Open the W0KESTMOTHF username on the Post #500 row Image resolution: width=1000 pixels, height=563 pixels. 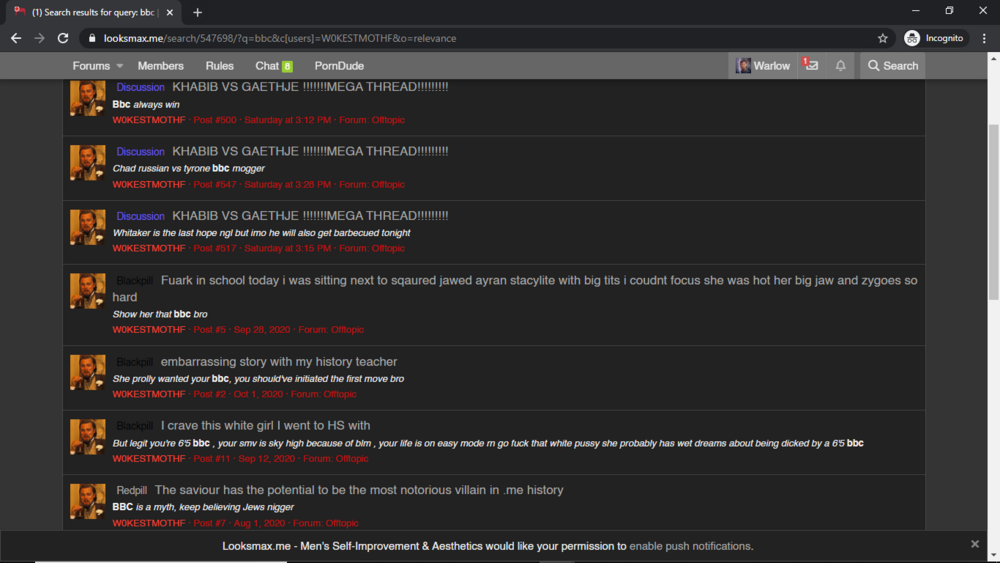coord(149,120)
